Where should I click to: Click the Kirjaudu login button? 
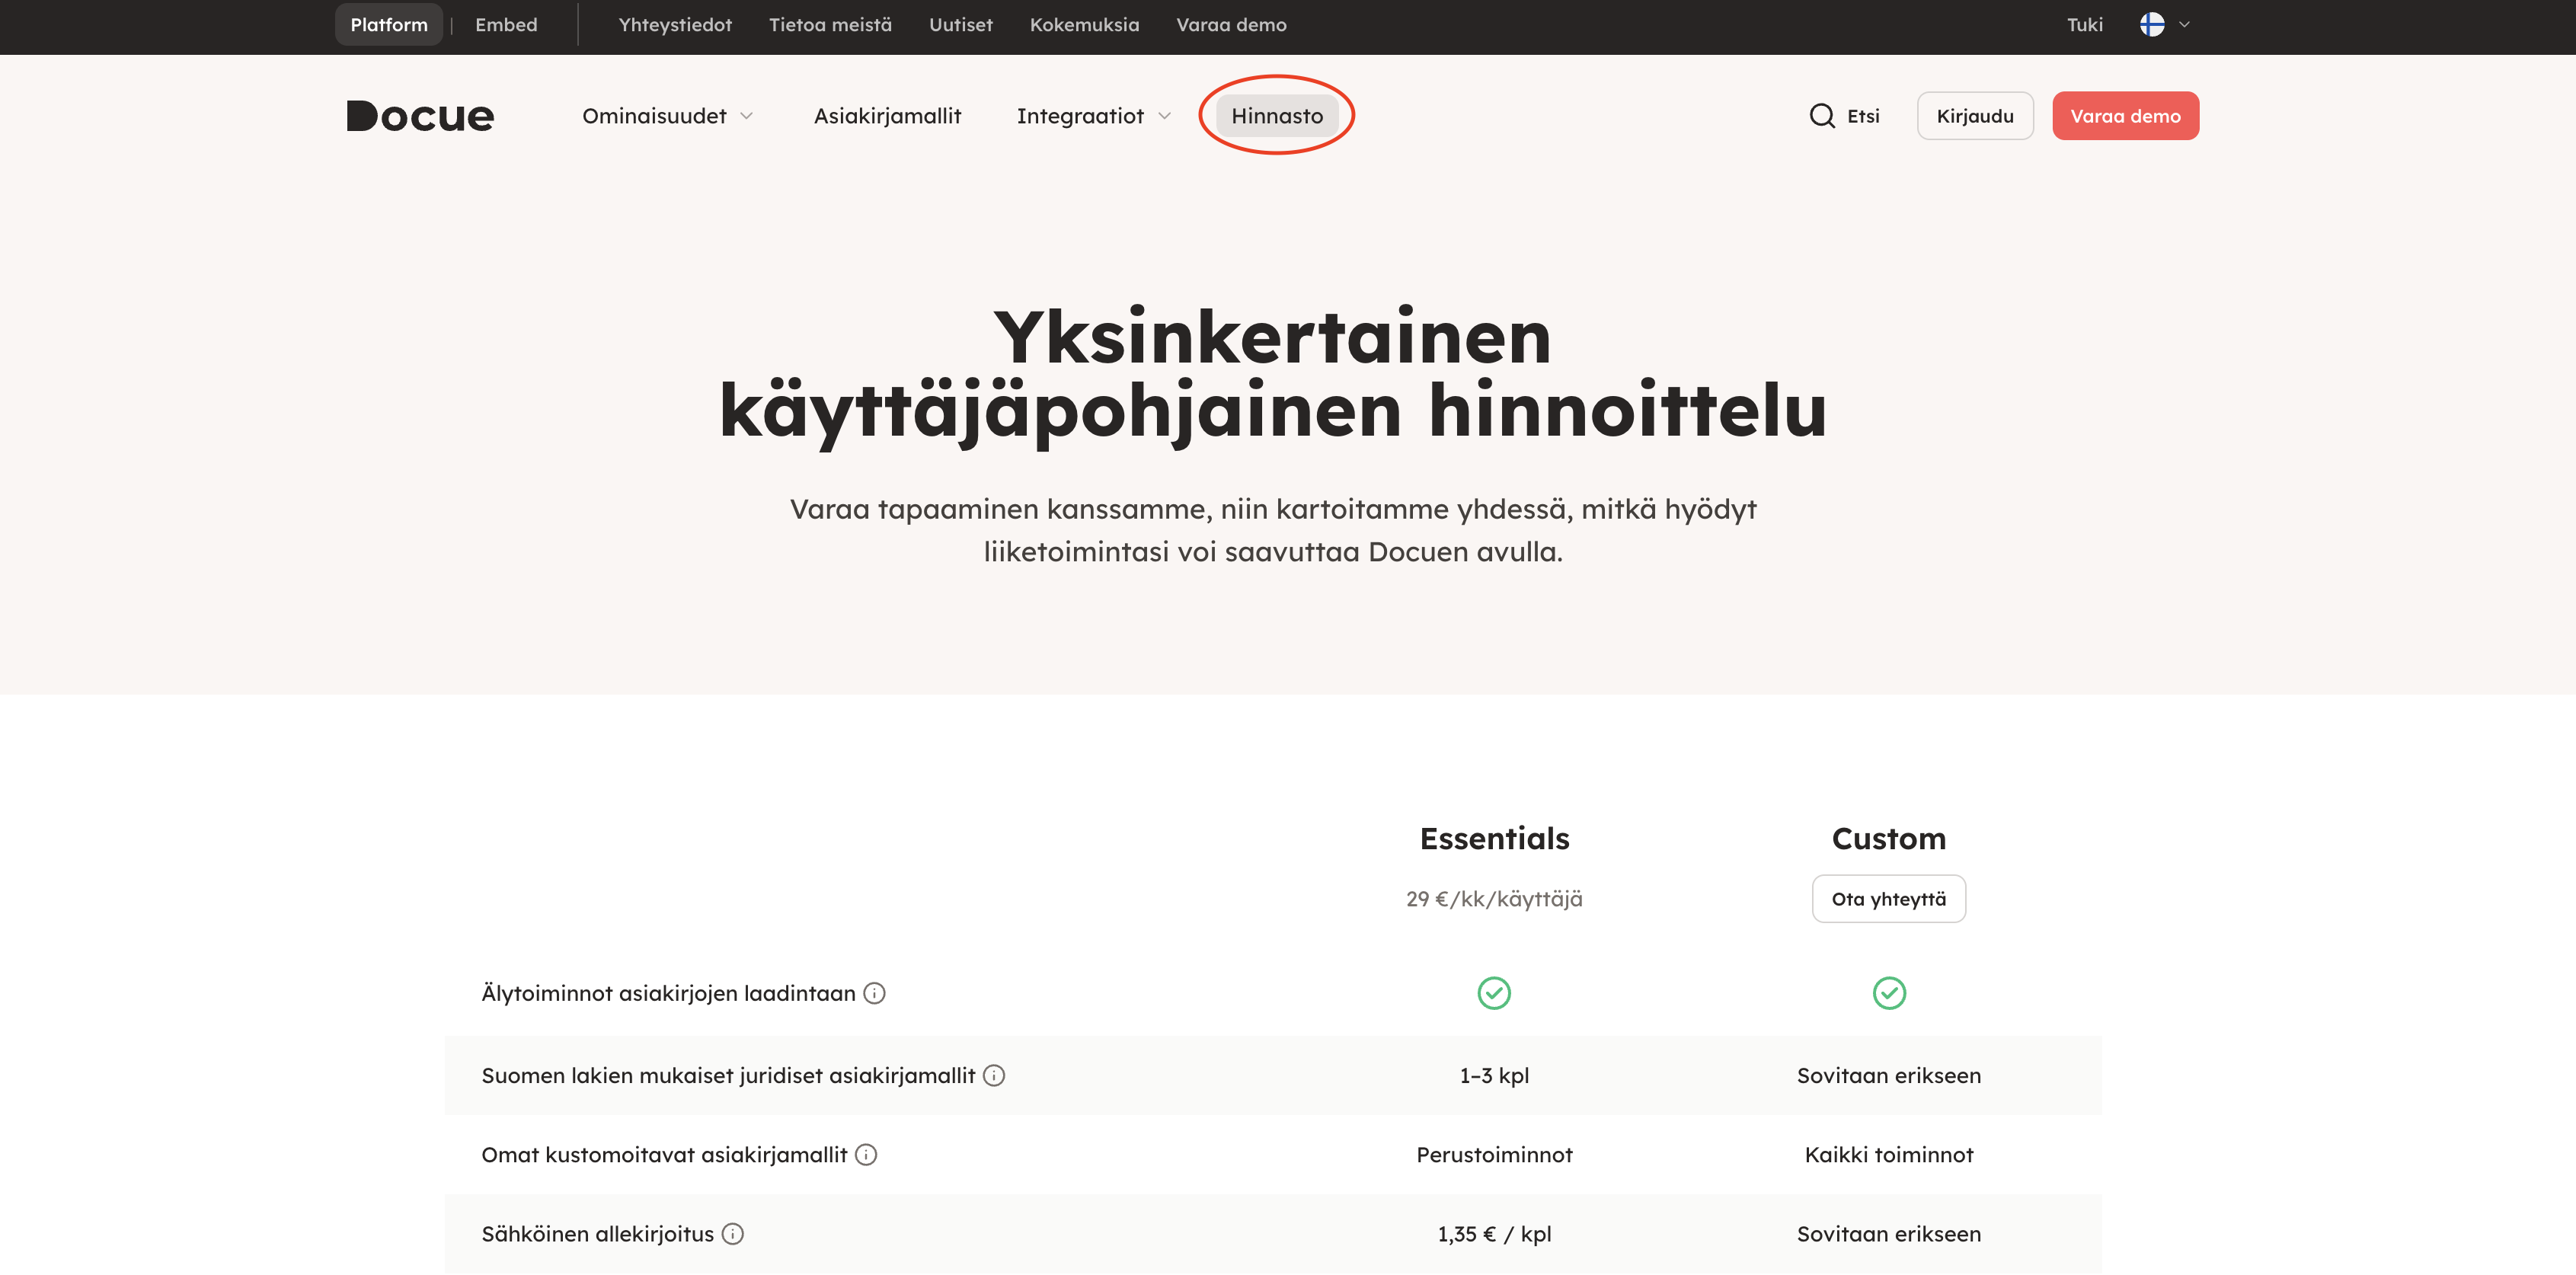pyautogui.click(x=1975, y=116)
